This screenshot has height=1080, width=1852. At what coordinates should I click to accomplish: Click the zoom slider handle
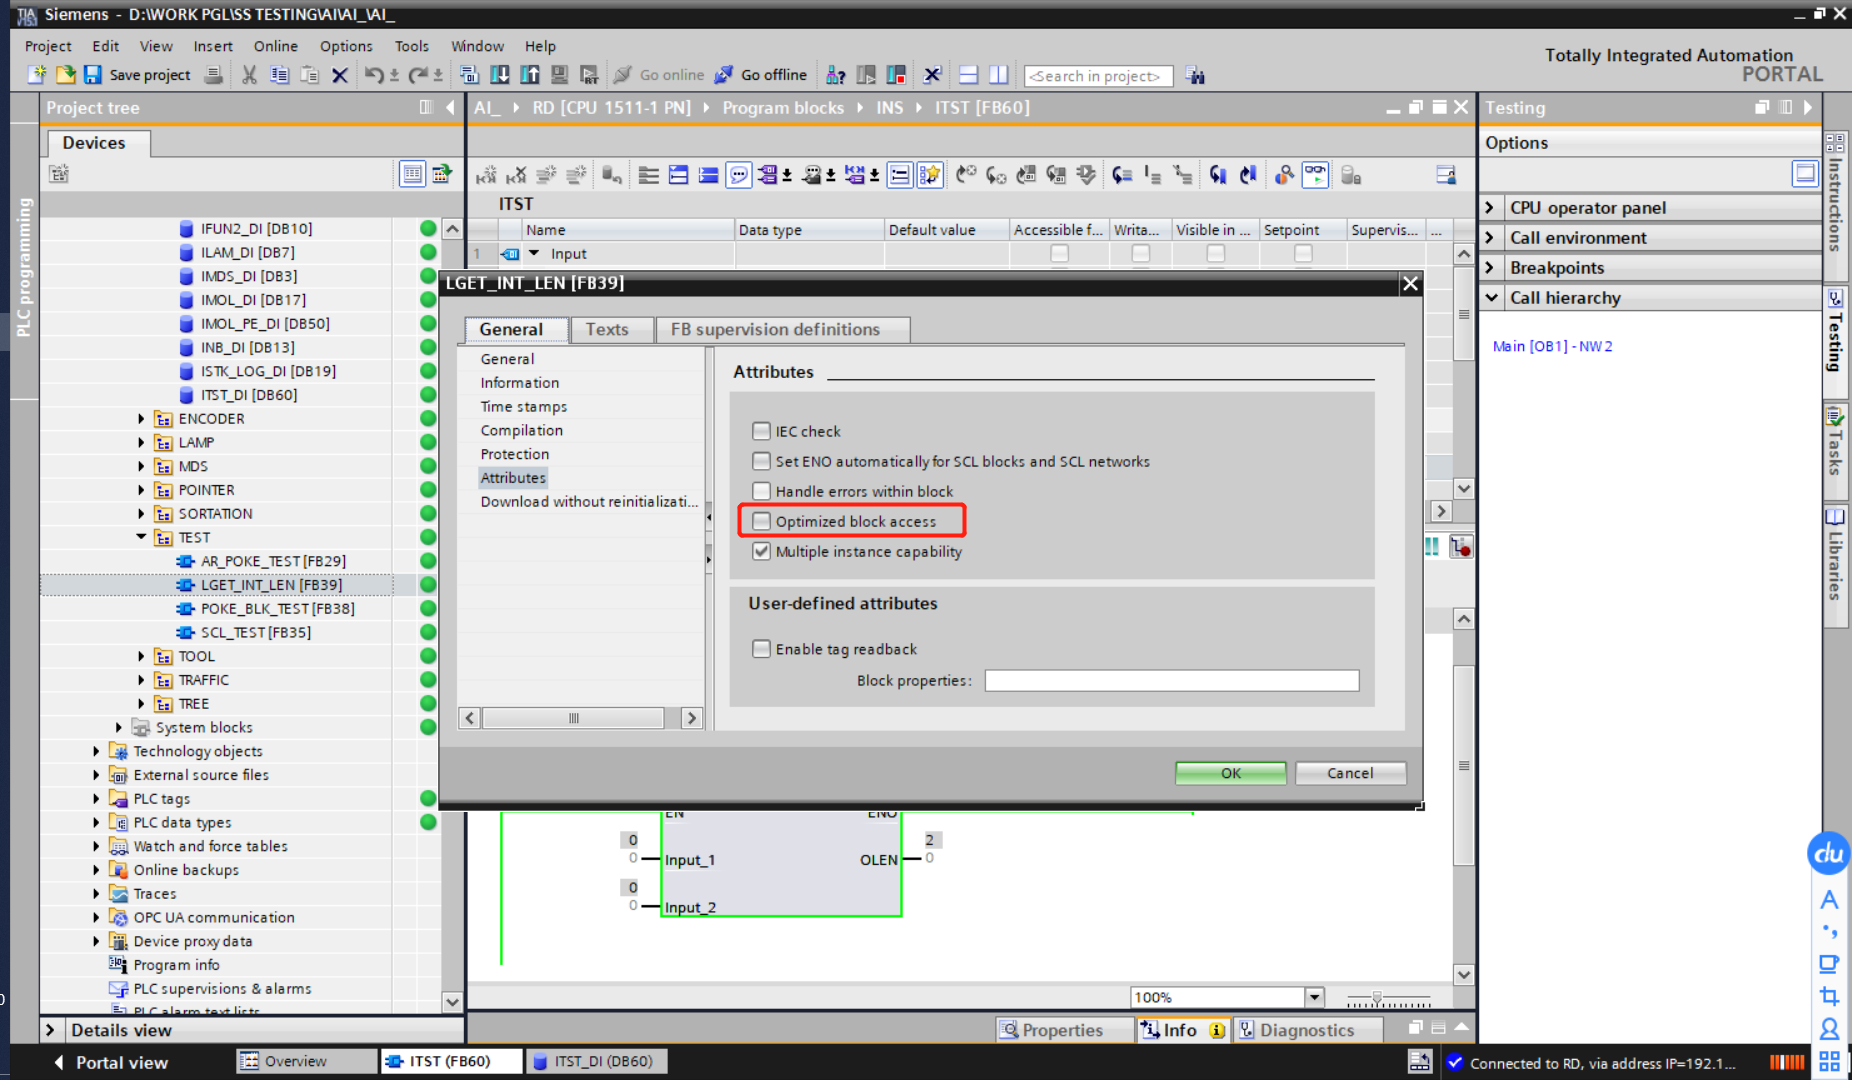(x=1377, y=997)
